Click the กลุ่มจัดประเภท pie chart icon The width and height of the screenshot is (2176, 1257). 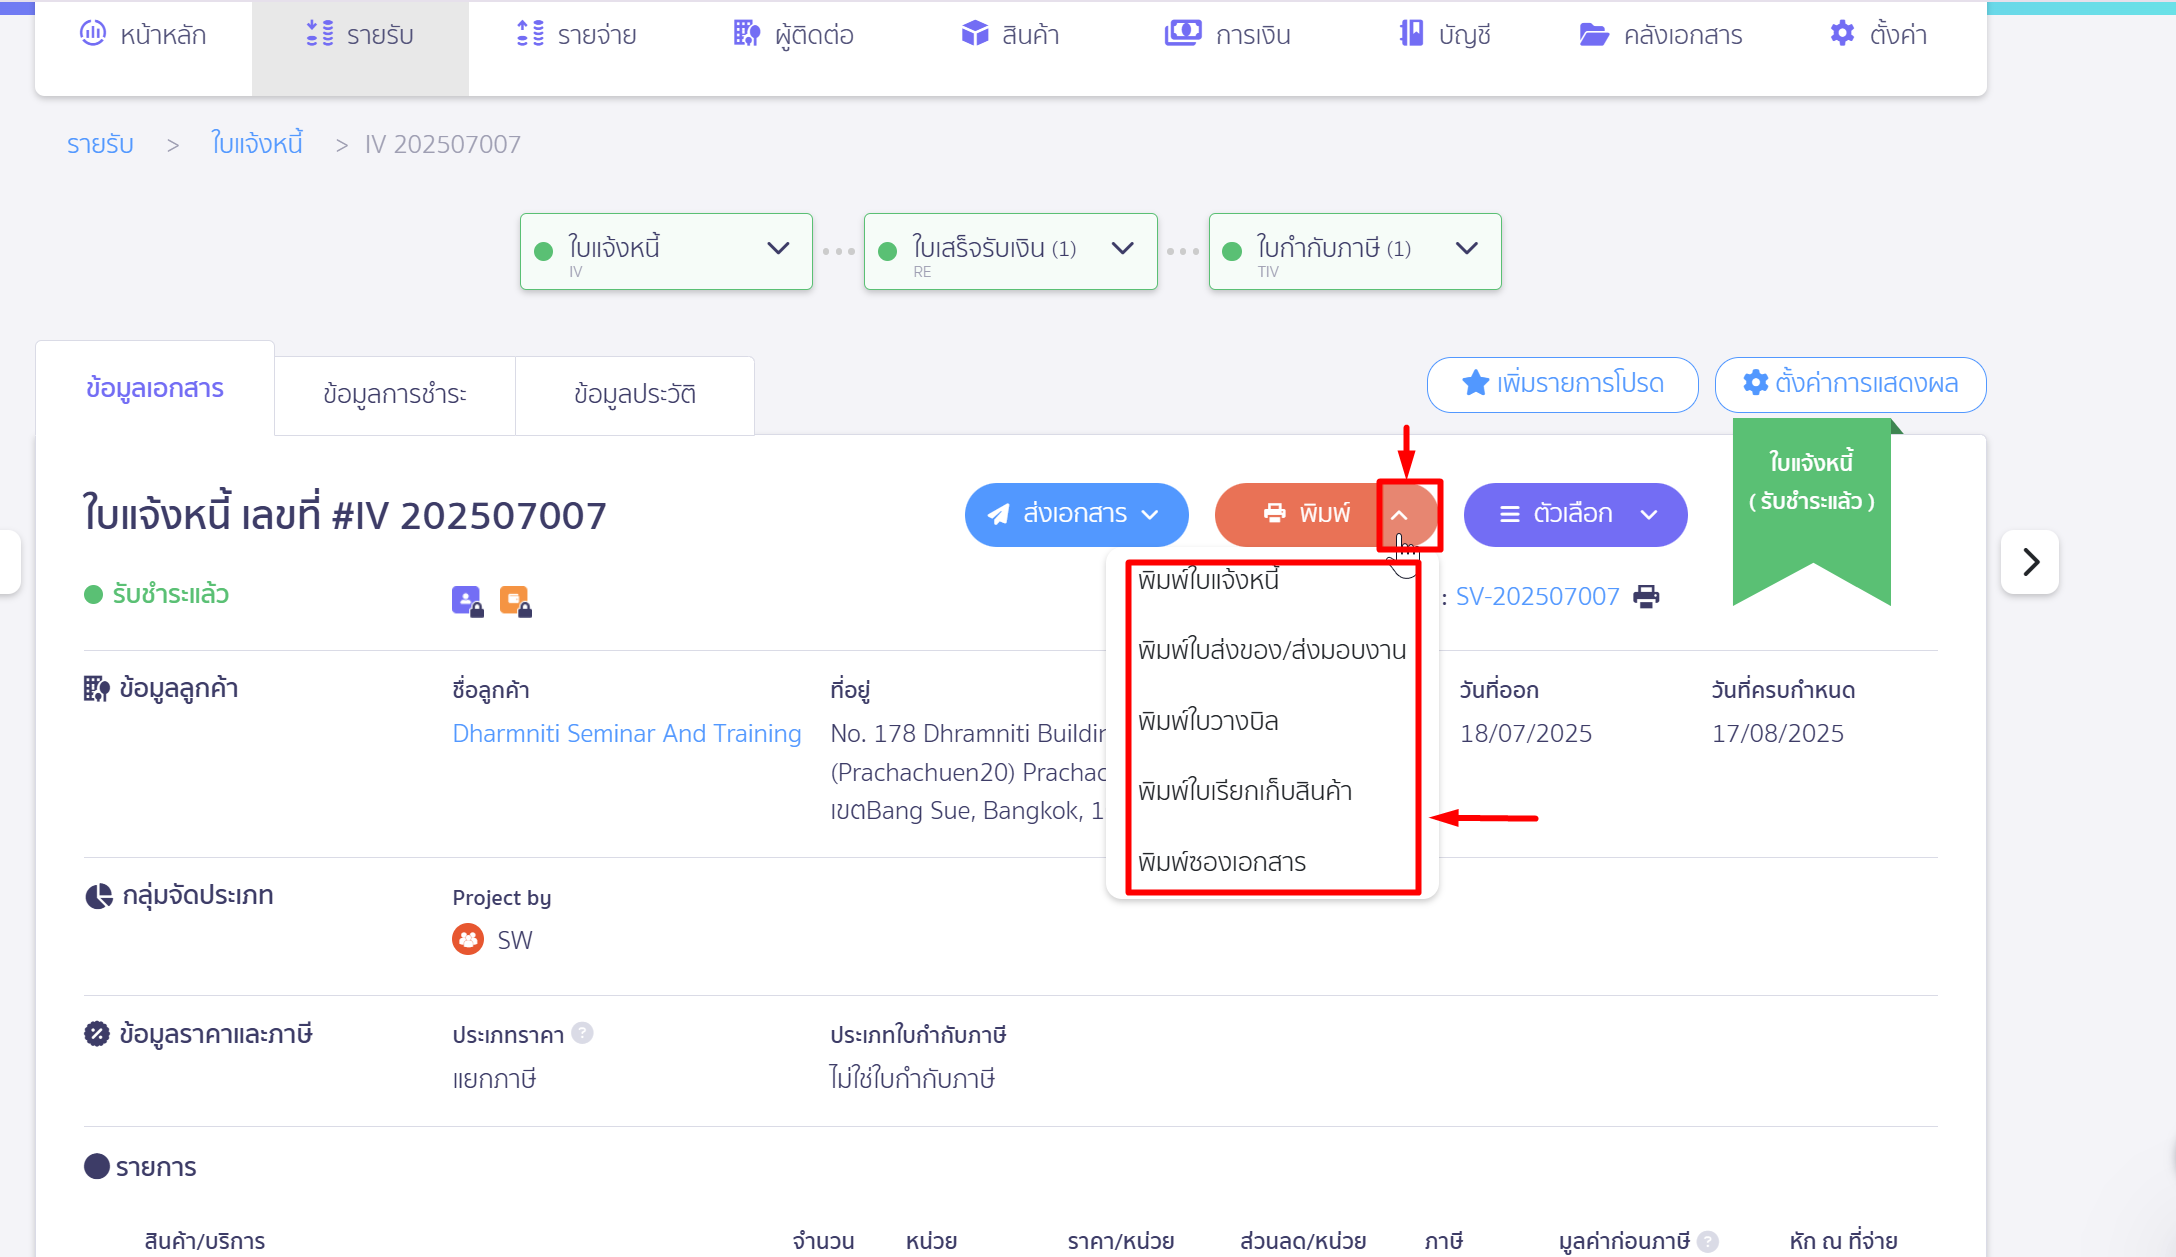pos(98,896)
